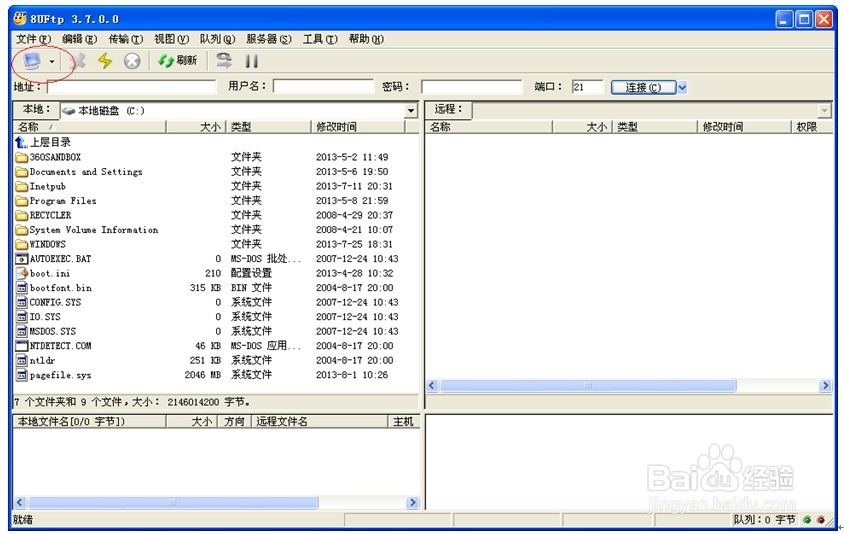Click the 8UFtp title bar app icon

[20, 19]
